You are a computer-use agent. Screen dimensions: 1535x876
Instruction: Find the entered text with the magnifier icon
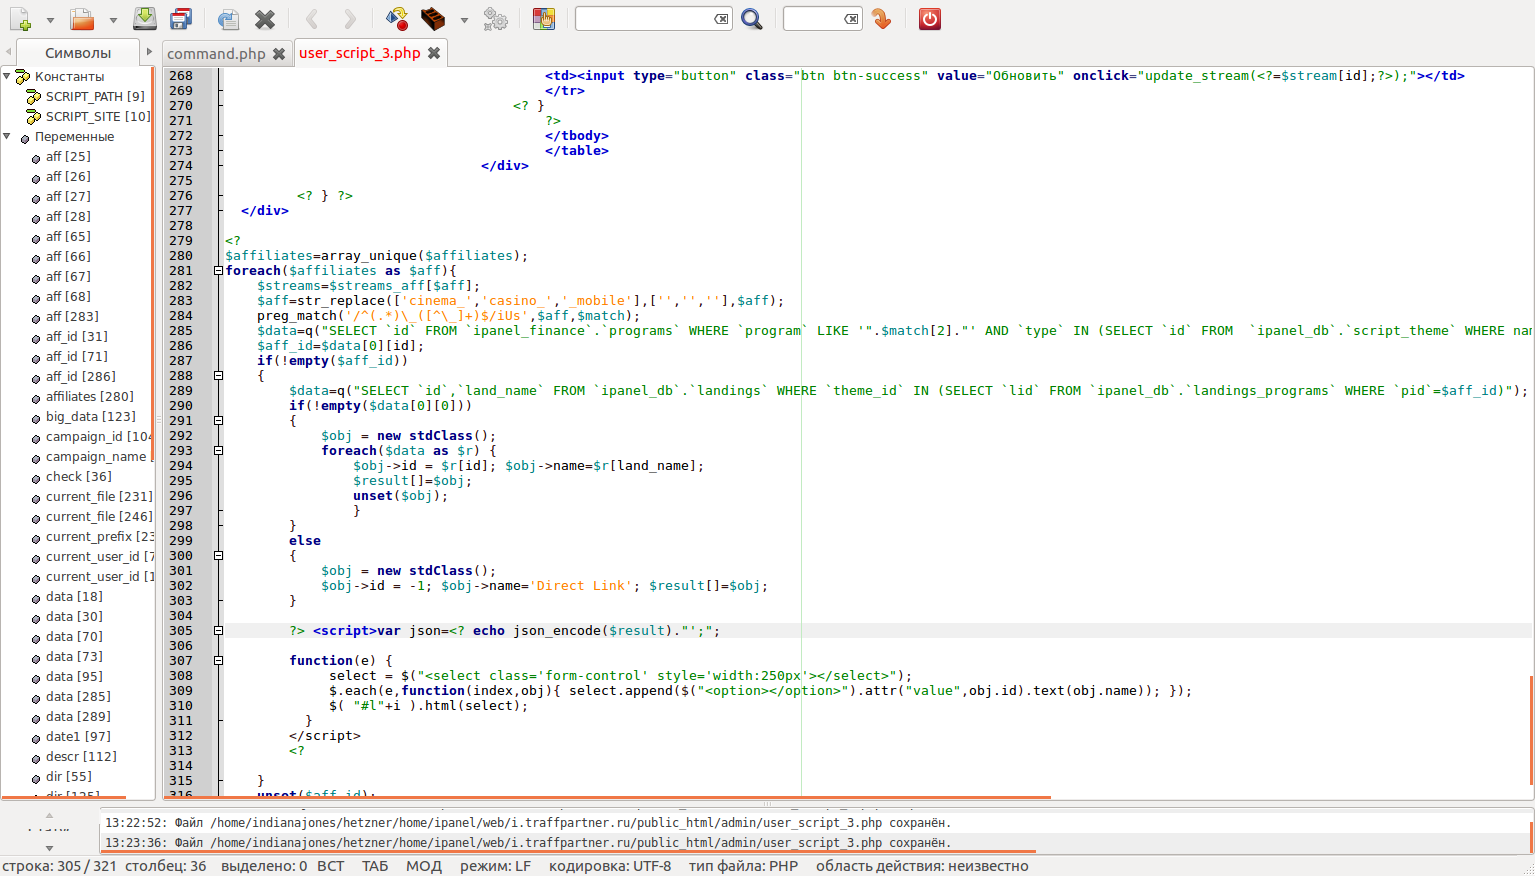[x=752, y=19]
